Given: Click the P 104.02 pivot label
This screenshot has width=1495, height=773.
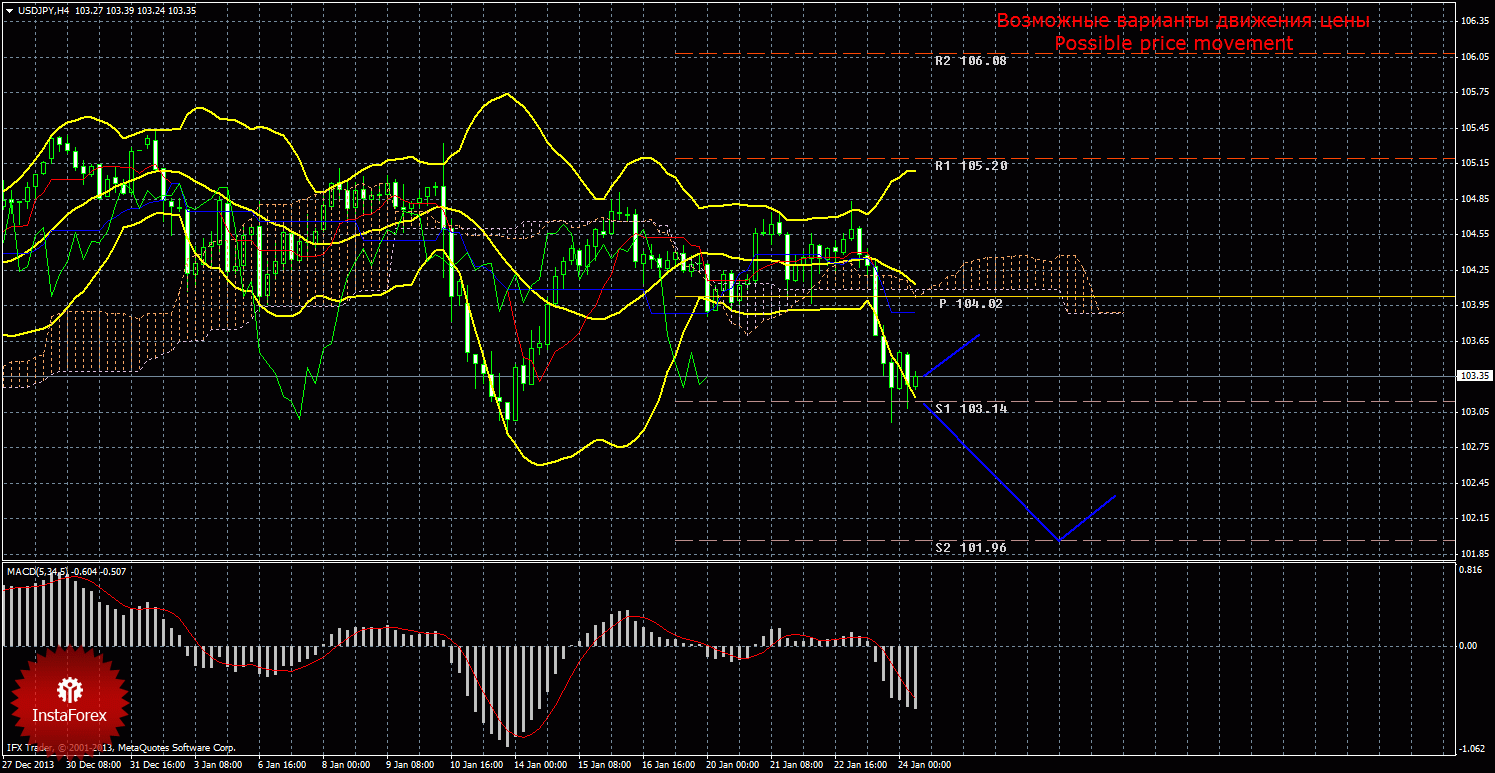Looking at the screenshot, I should point(971,303).
